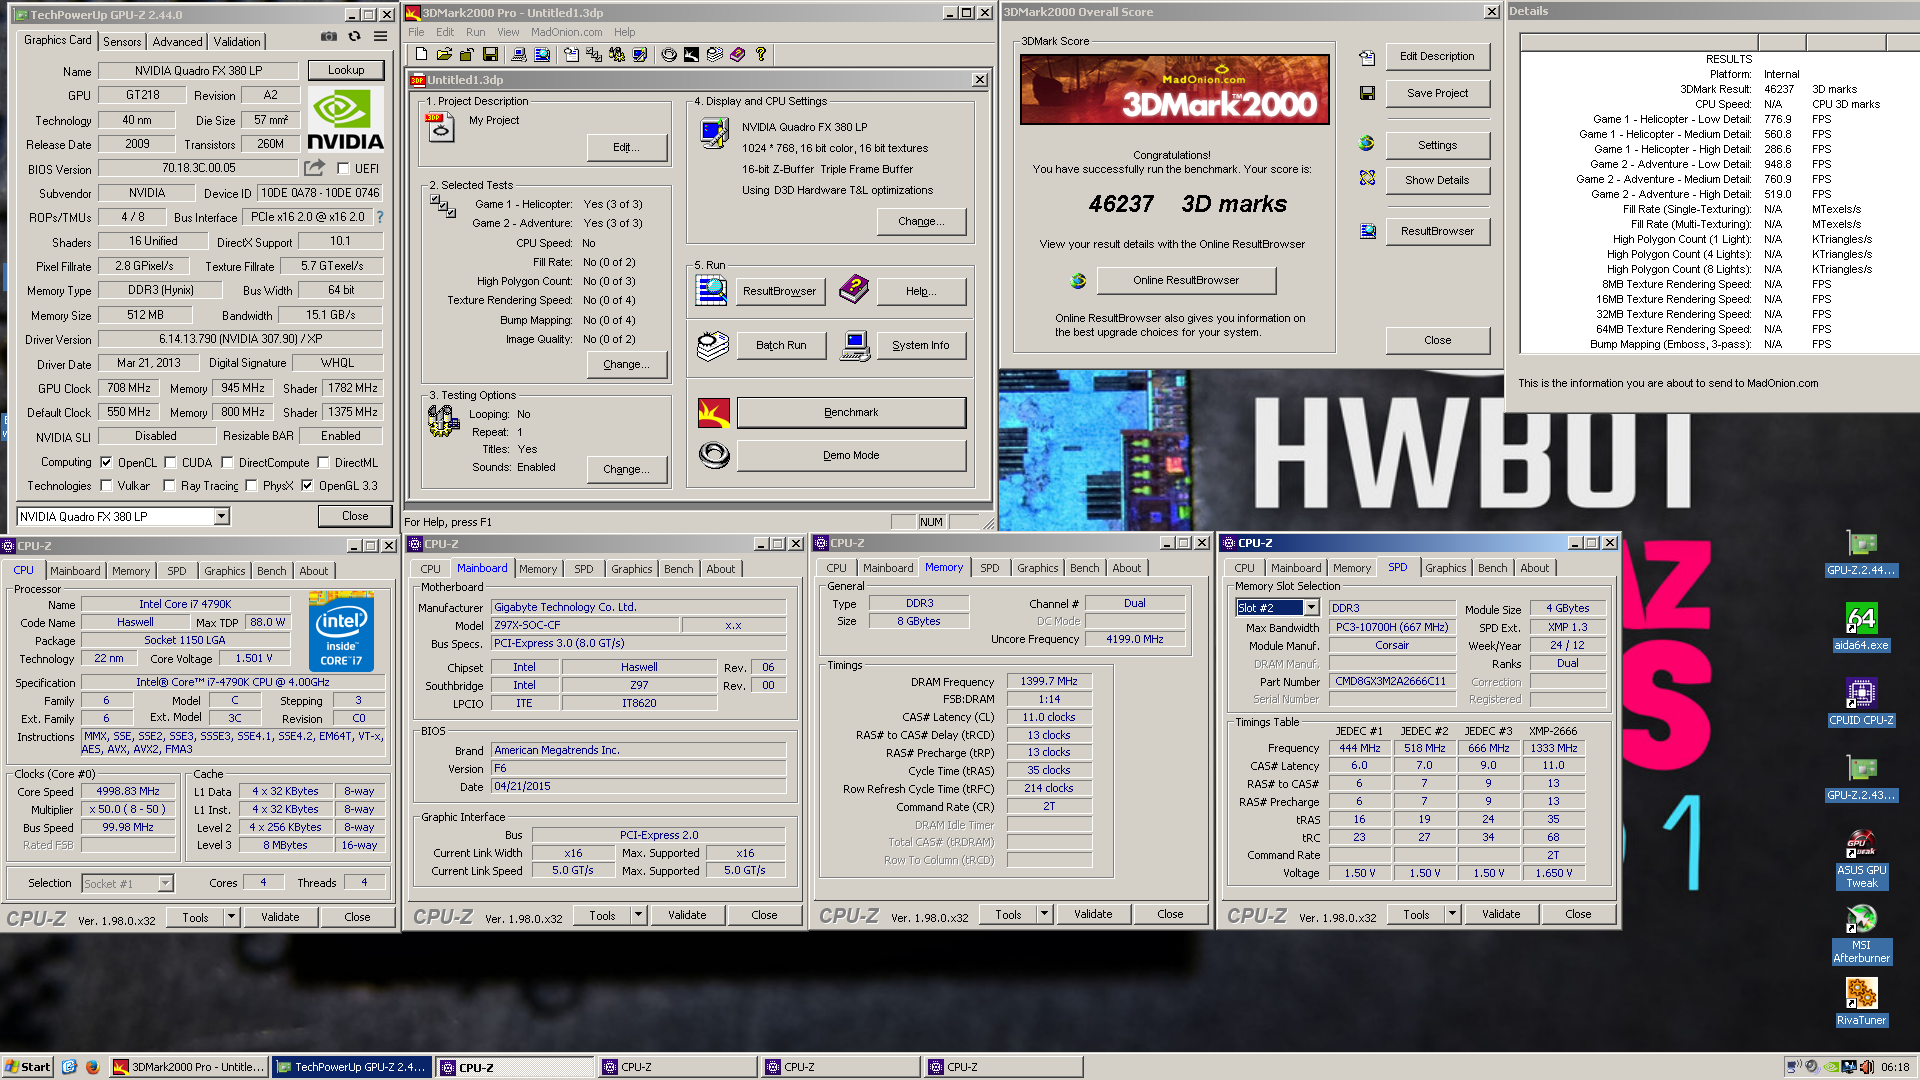
Task: Click the Batch Run button
Action: coord(781,345)
